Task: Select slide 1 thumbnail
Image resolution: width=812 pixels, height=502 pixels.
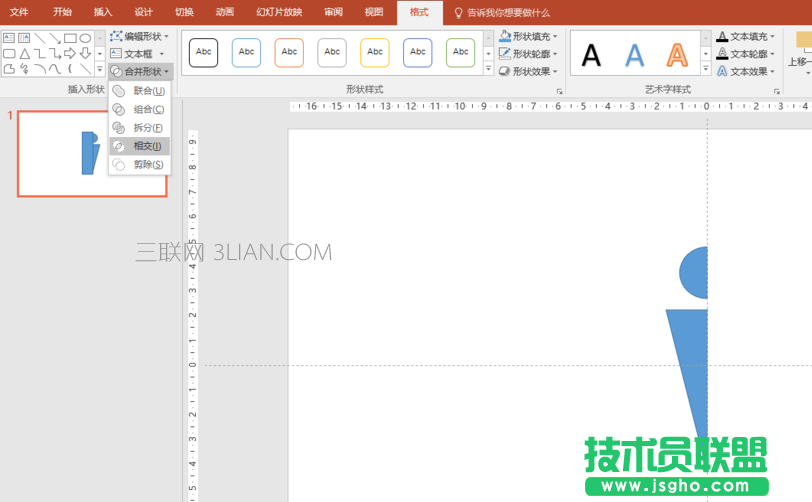Action: (x=92, y=153)
